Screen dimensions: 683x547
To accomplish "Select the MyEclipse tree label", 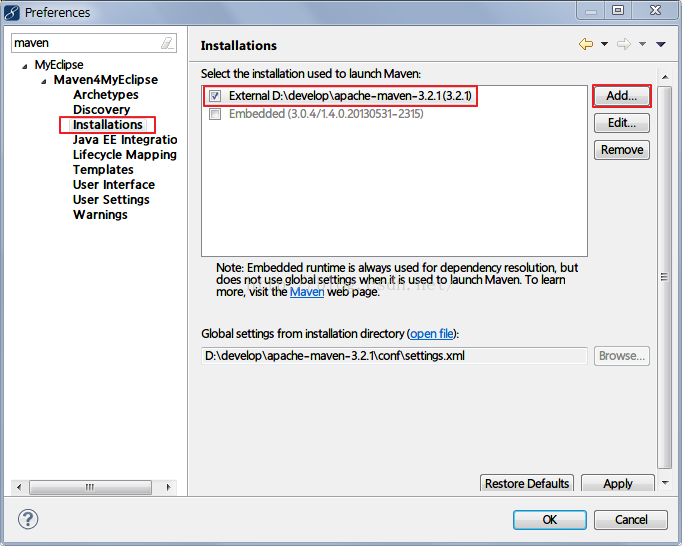I will 59,65.
